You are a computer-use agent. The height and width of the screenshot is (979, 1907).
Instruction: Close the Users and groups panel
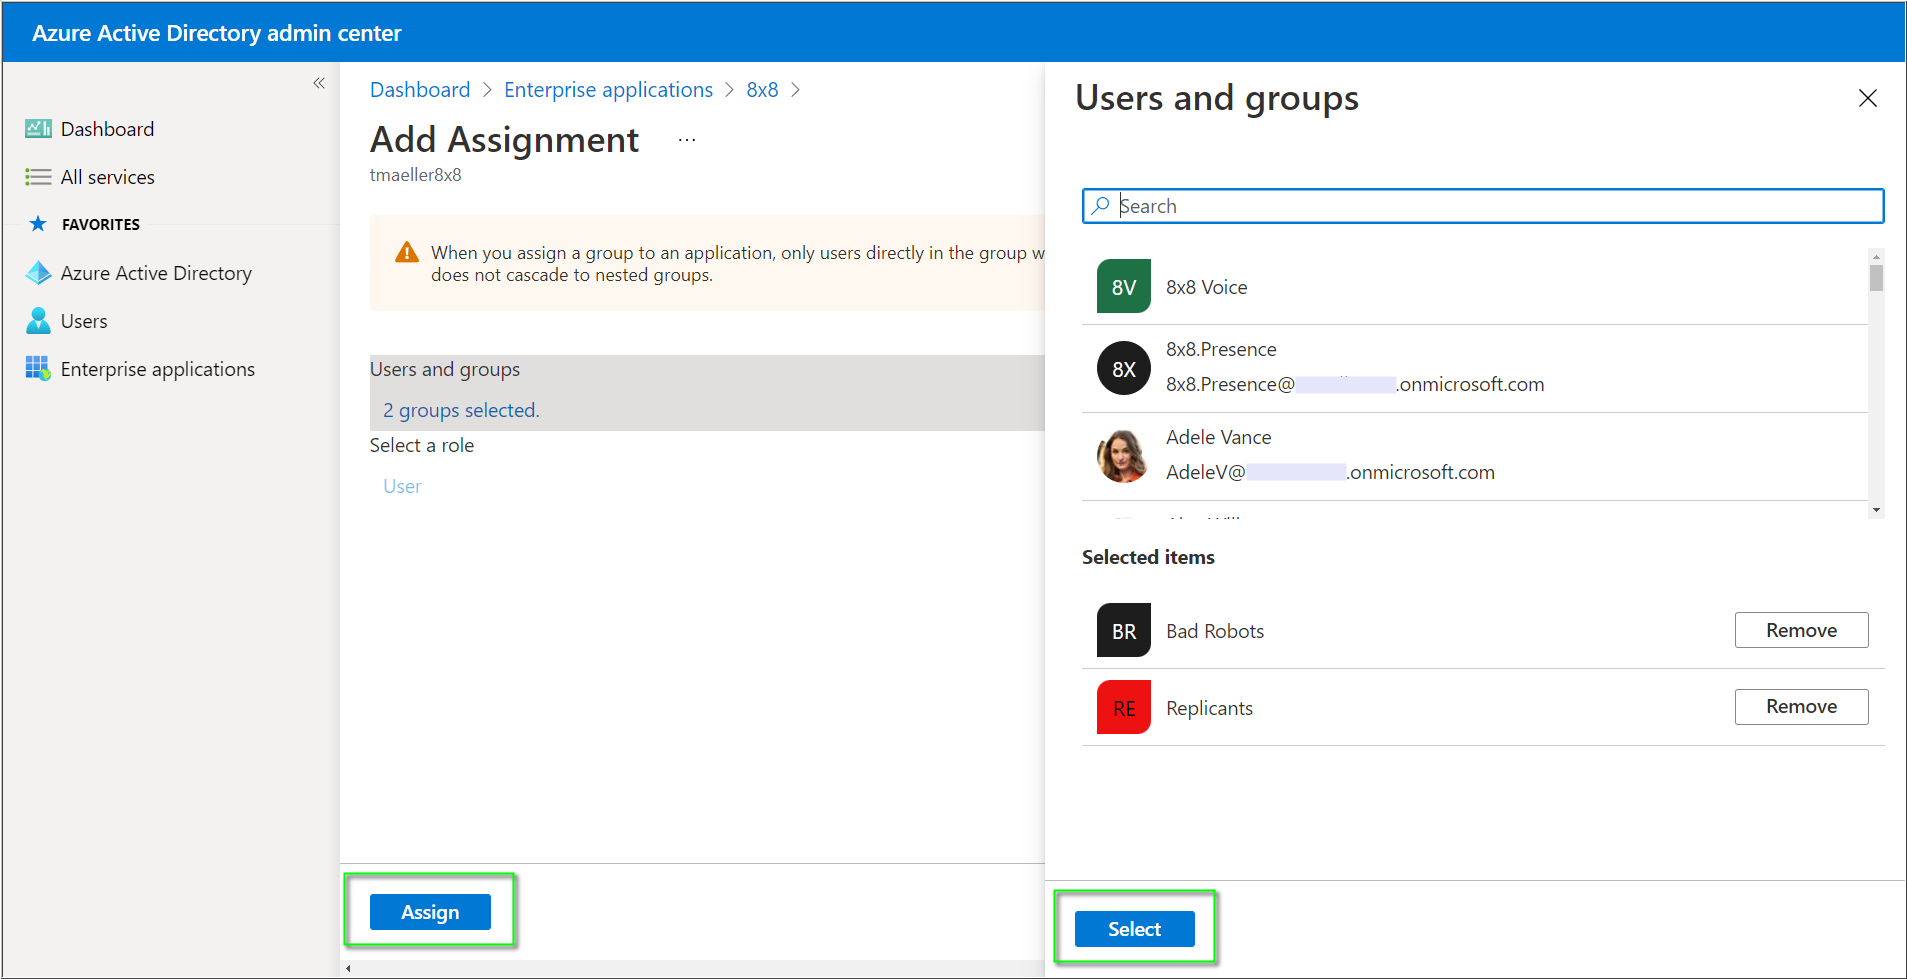1867,98
